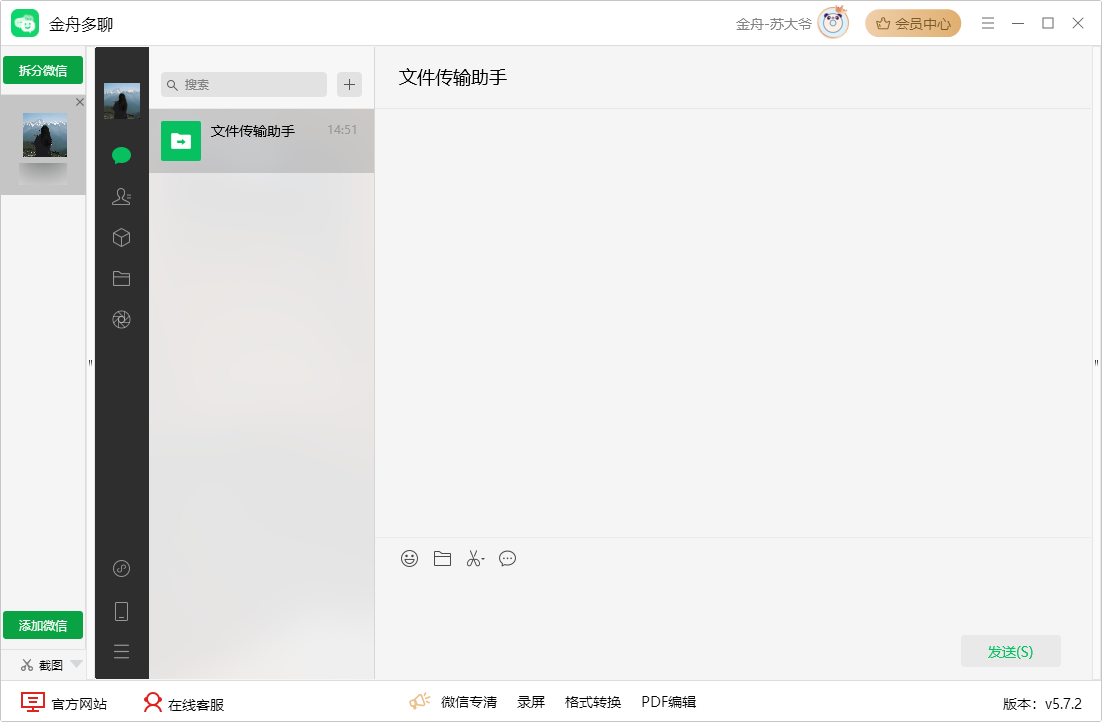Click the search box in chat list
Viewport: 1102px width, 722px height.
(244, 84)
